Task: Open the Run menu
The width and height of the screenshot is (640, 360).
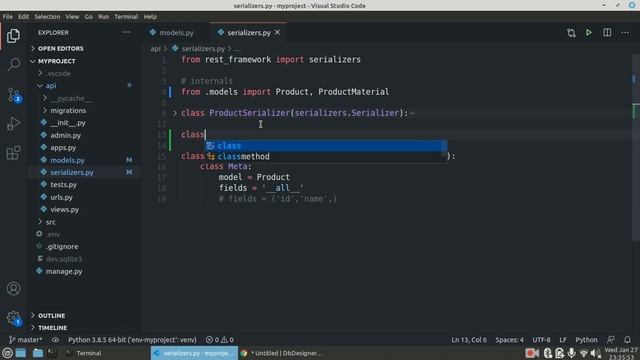Action: click(103, 17)
